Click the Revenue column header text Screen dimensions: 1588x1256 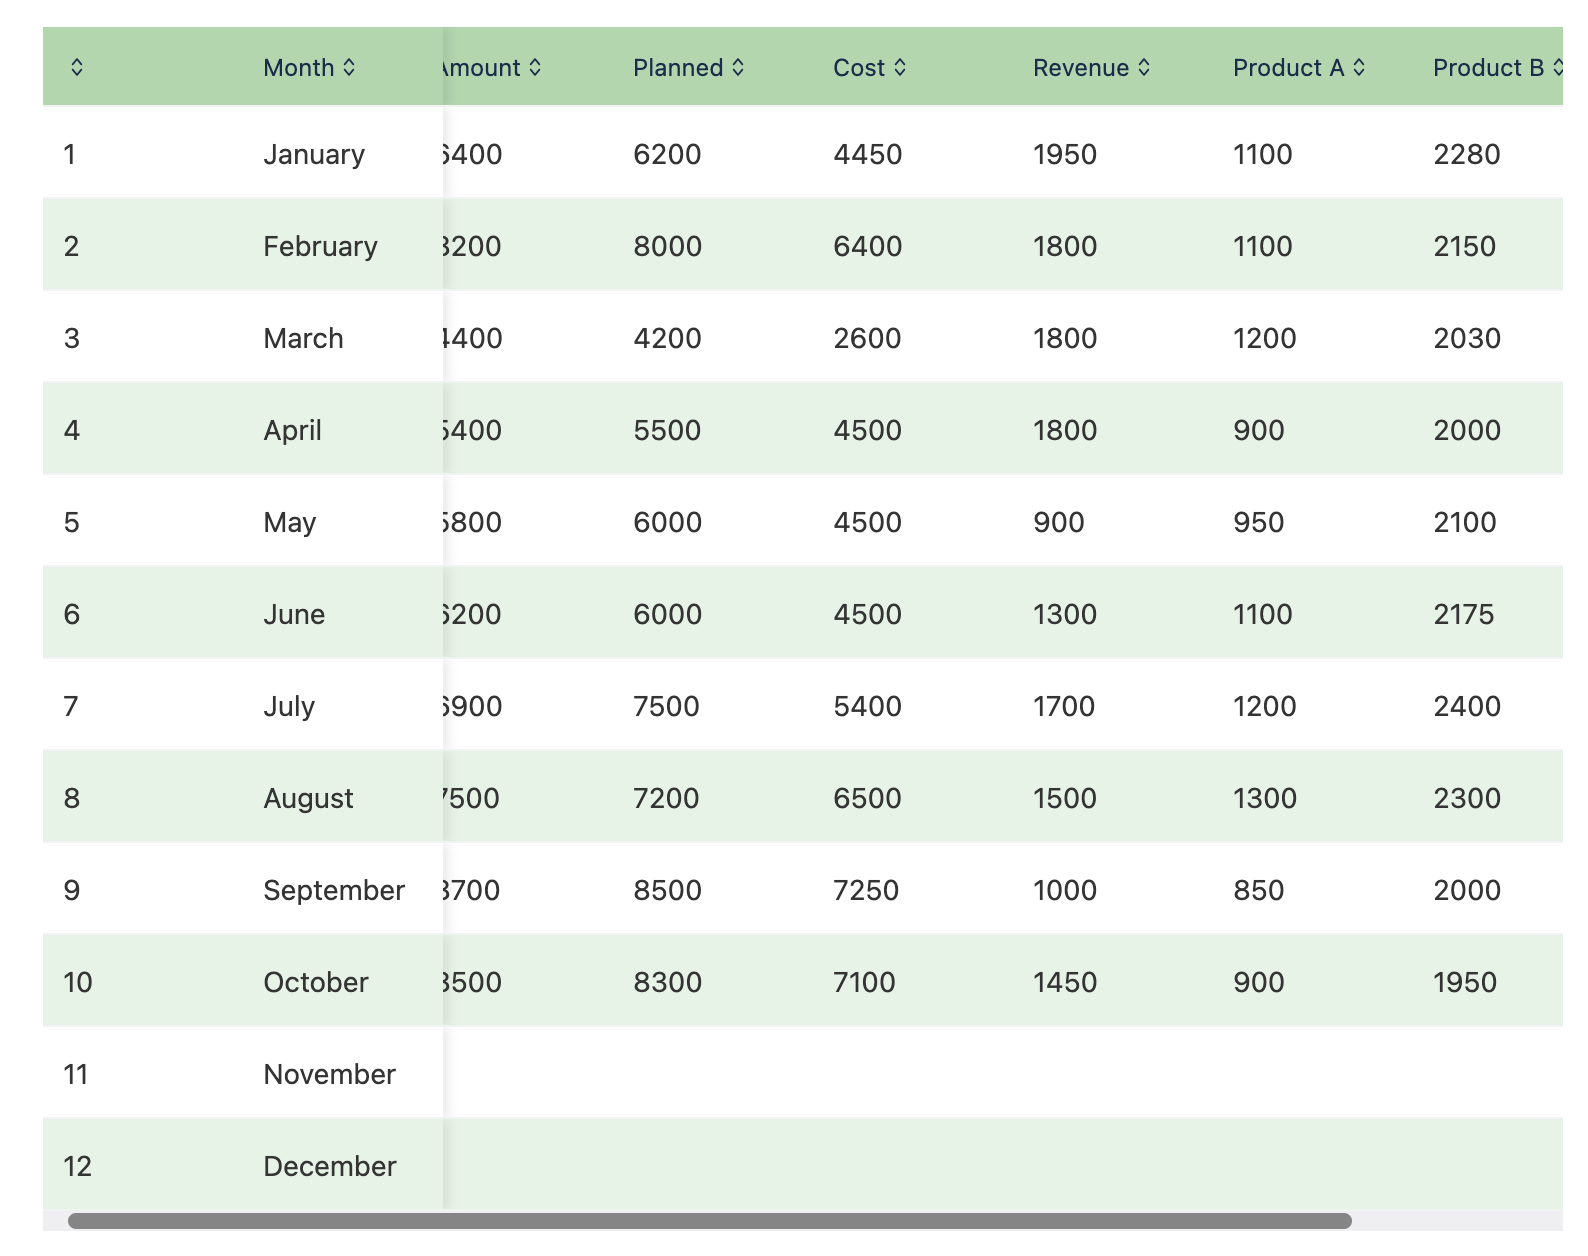(1080, 67)
